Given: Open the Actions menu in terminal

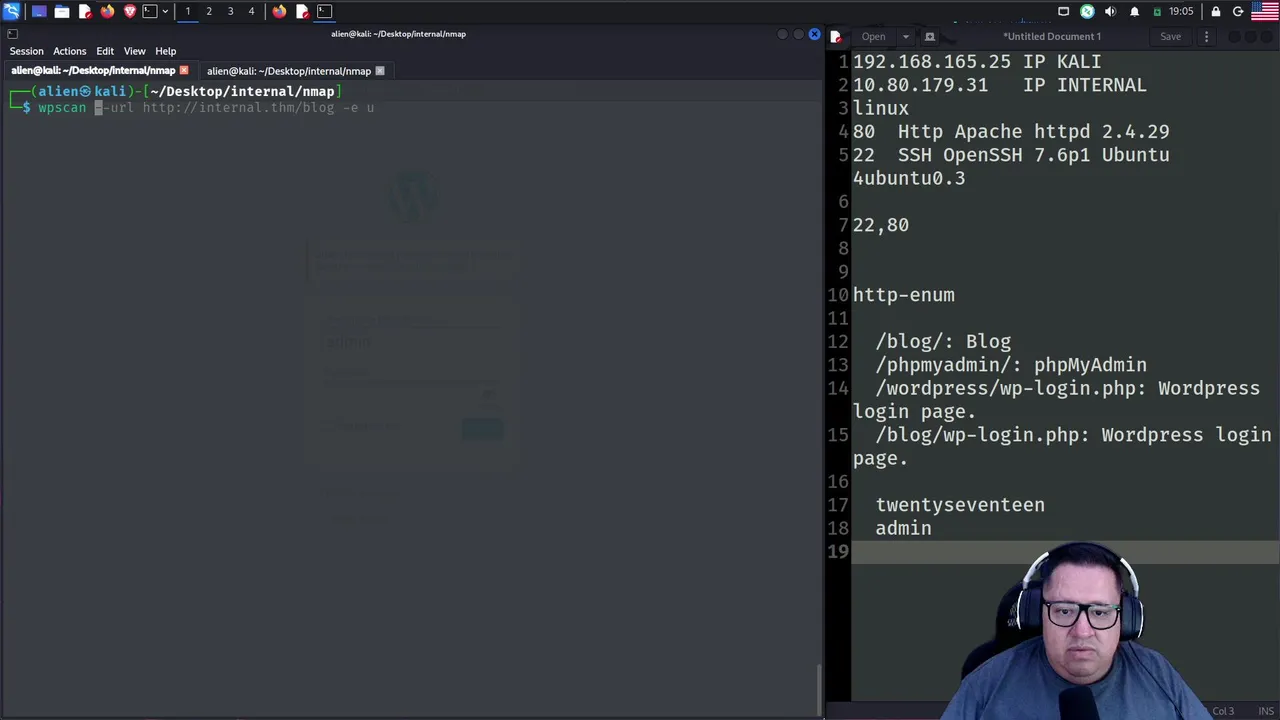Looking at the screenshot, I should coord(70,51).
